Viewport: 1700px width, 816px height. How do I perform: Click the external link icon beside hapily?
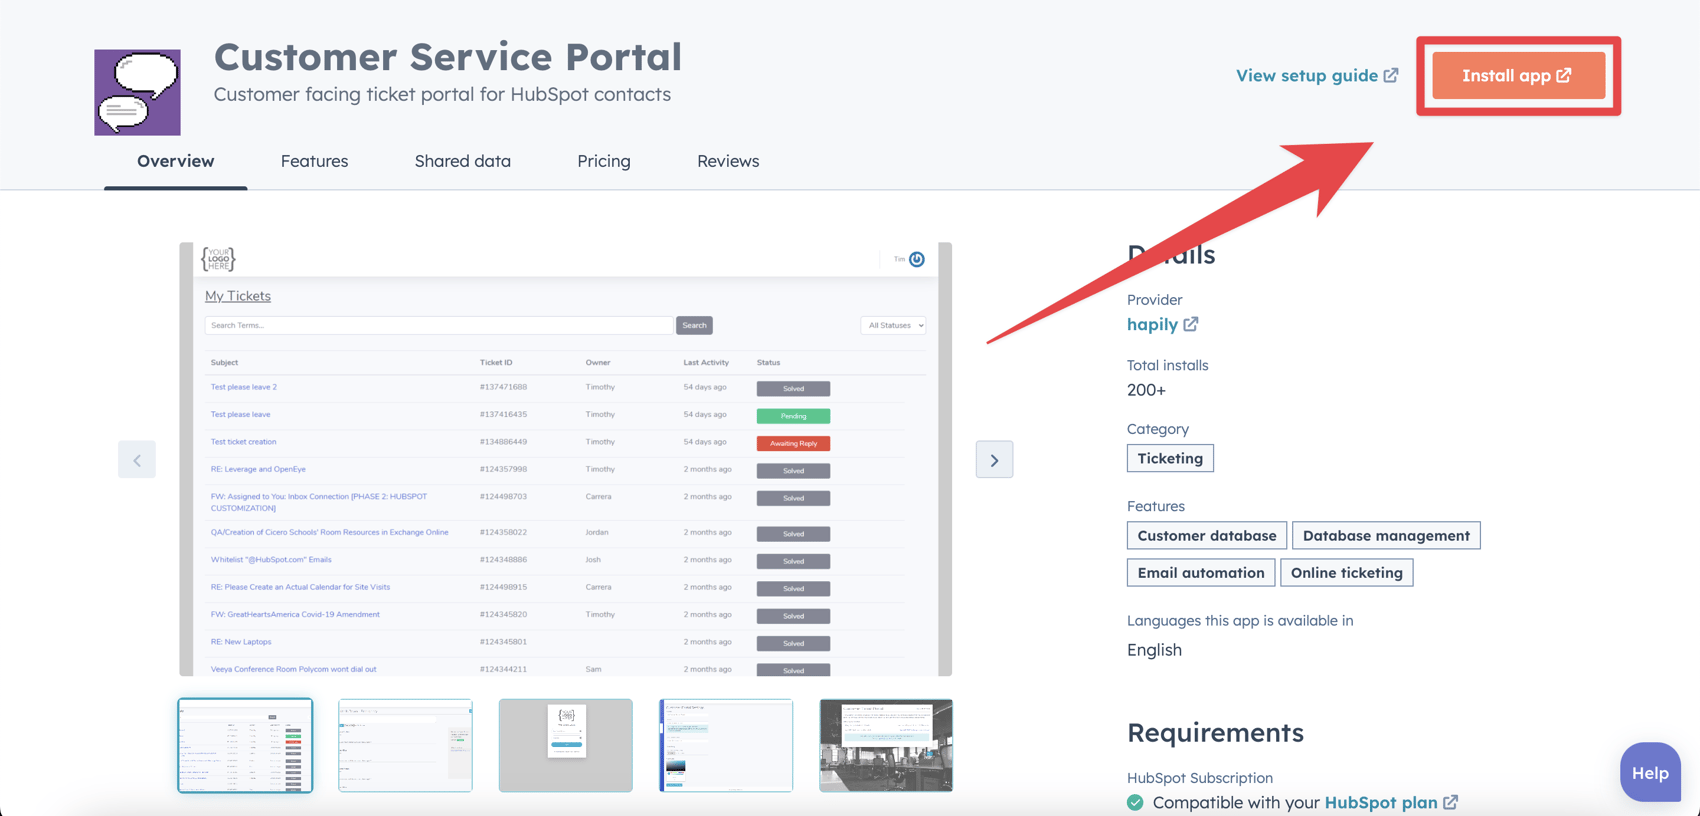coord(1191,324)
